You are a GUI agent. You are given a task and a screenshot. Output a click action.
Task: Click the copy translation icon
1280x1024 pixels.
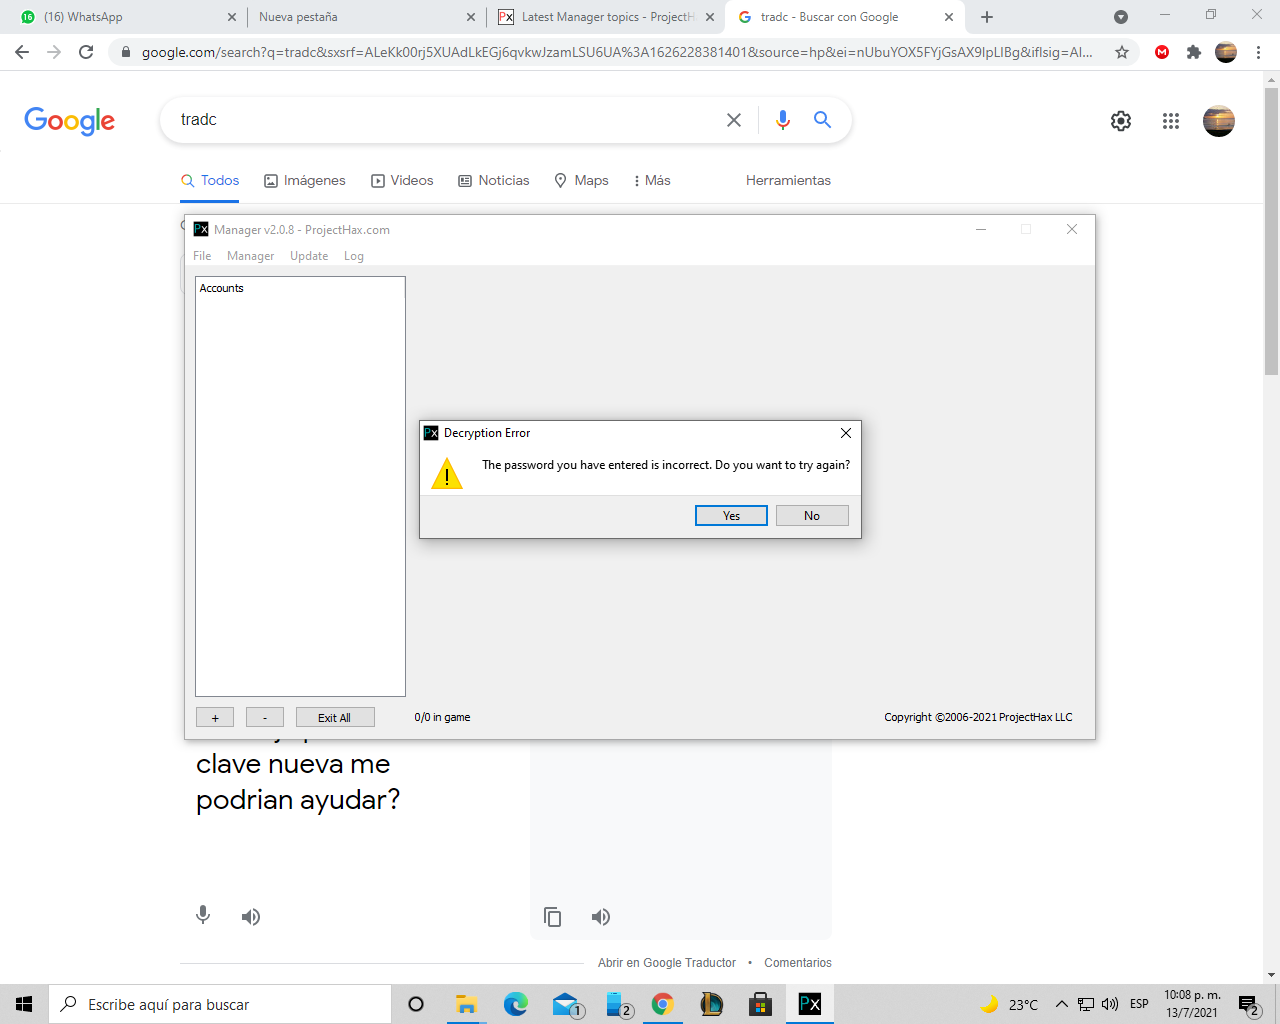[x=552, y=917]
